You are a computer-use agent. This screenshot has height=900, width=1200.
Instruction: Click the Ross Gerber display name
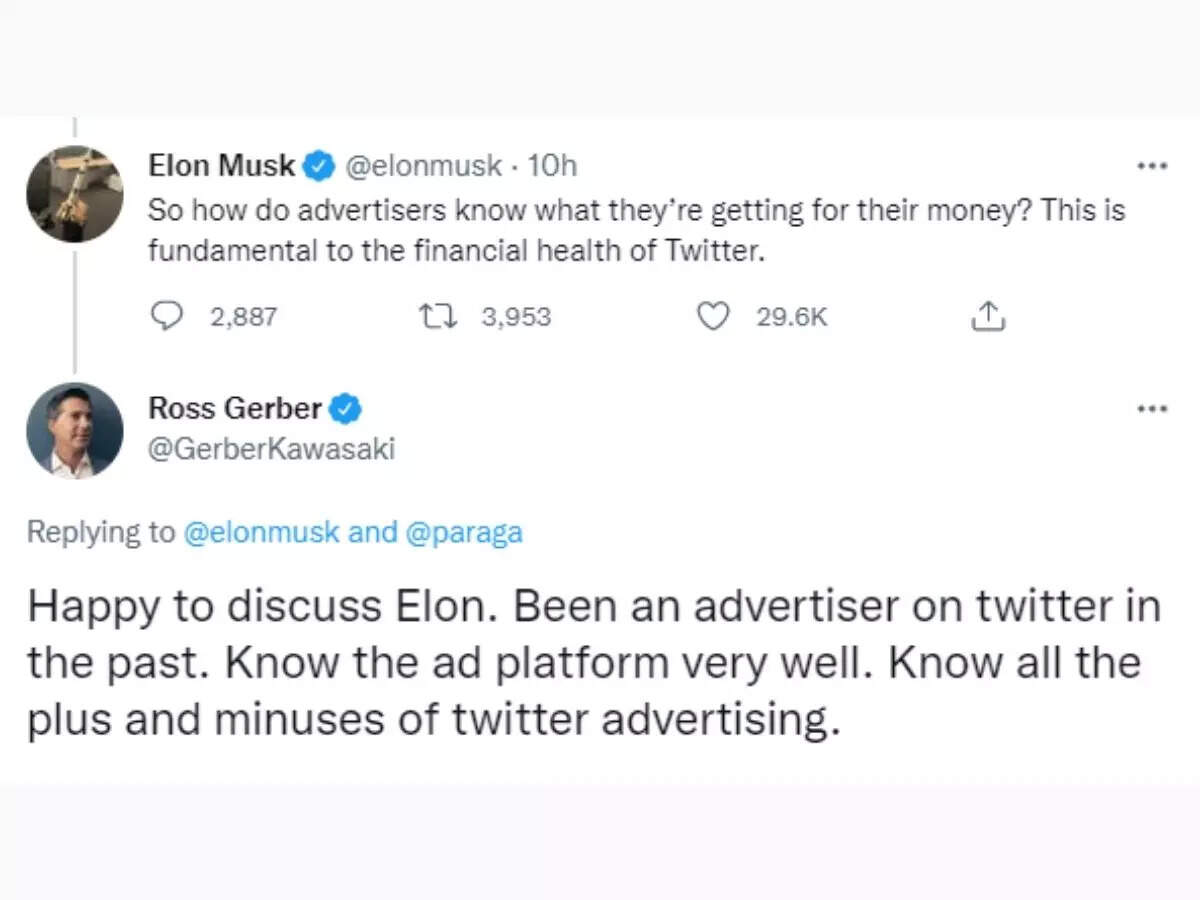[235, 408]
